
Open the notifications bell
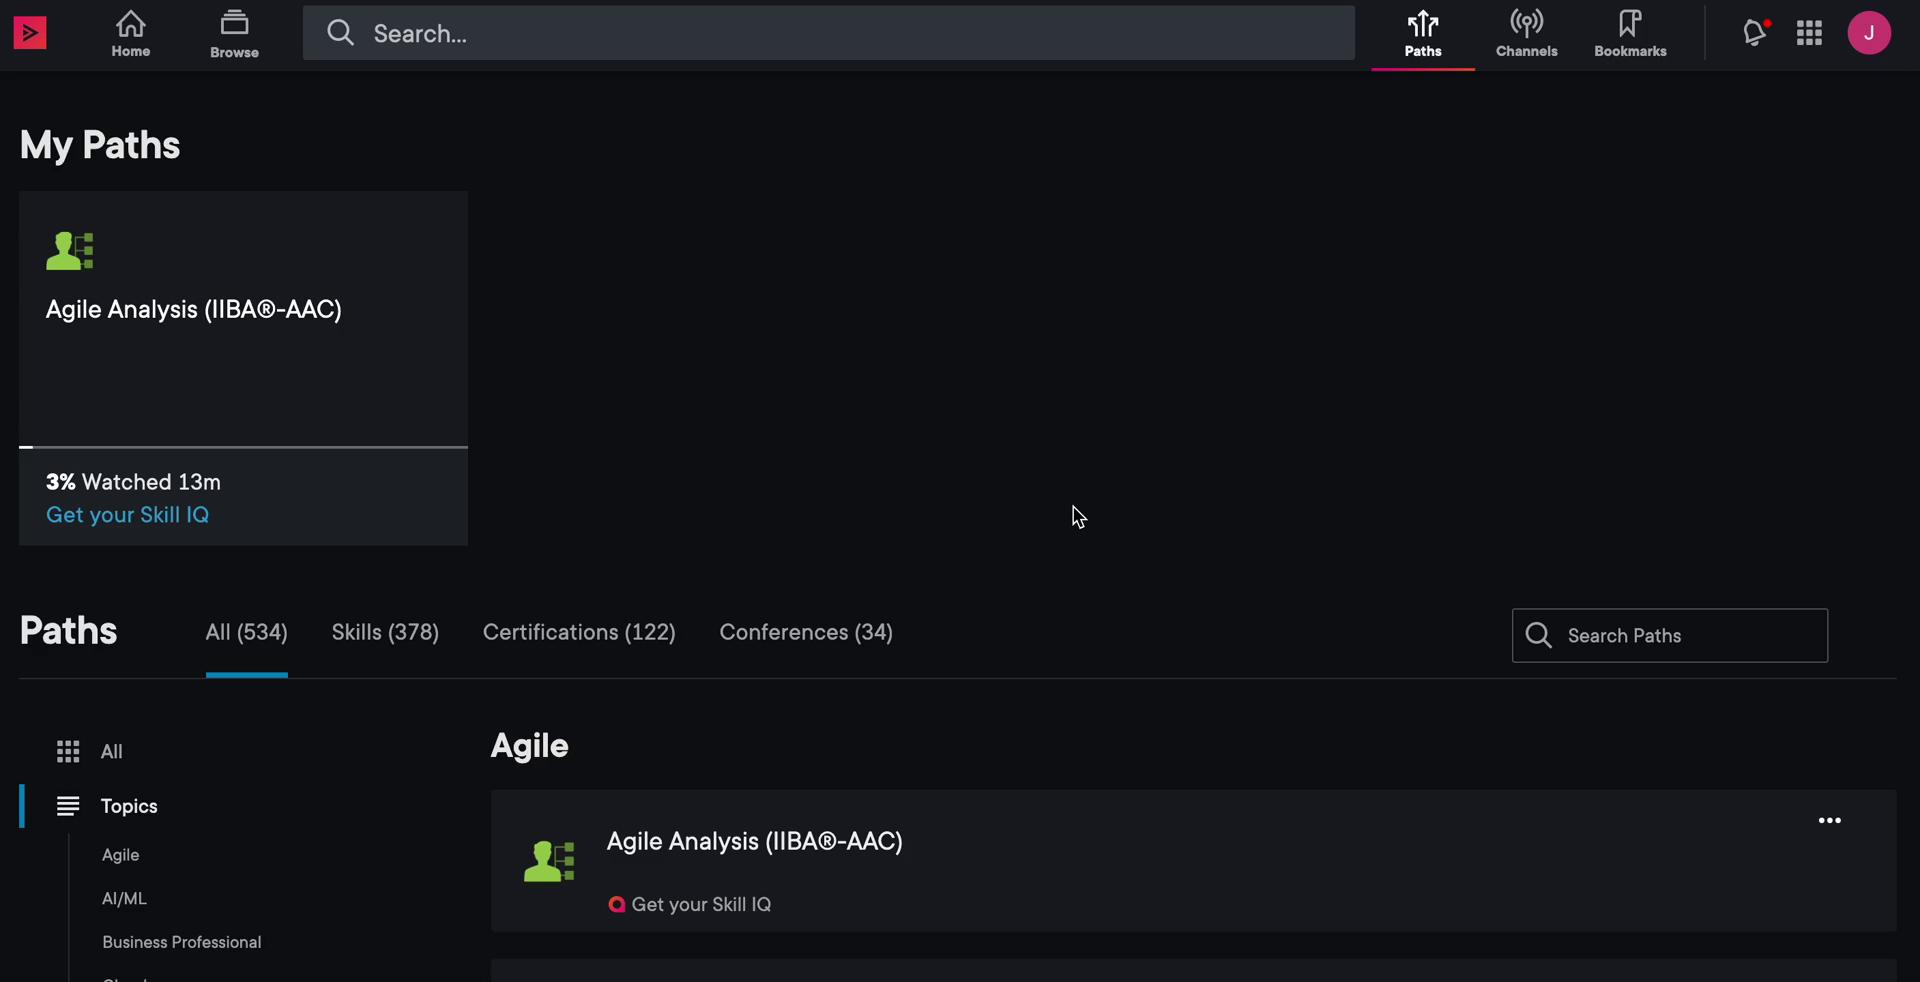[1755, 33]
